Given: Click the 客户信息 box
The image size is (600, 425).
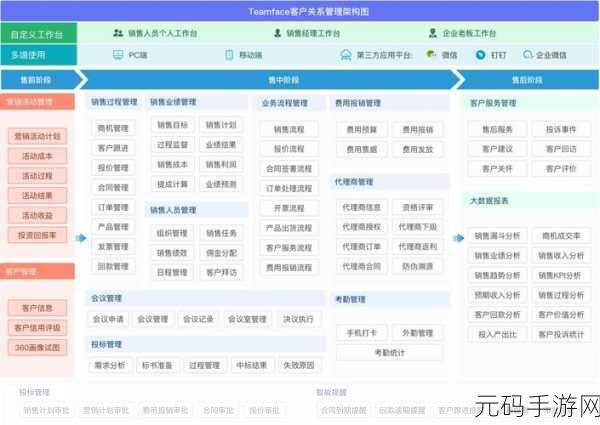Looking at the screenshot, I should [x=38, y=308].
